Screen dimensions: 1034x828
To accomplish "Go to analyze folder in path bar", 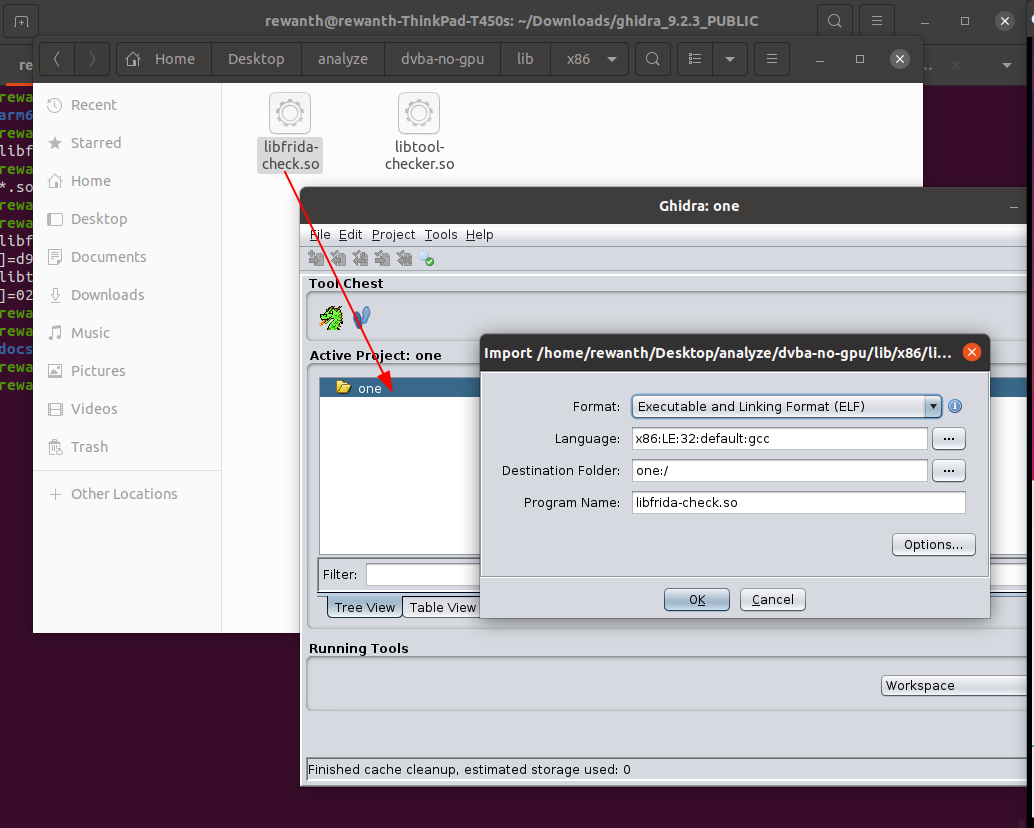I will coord(343,59).
